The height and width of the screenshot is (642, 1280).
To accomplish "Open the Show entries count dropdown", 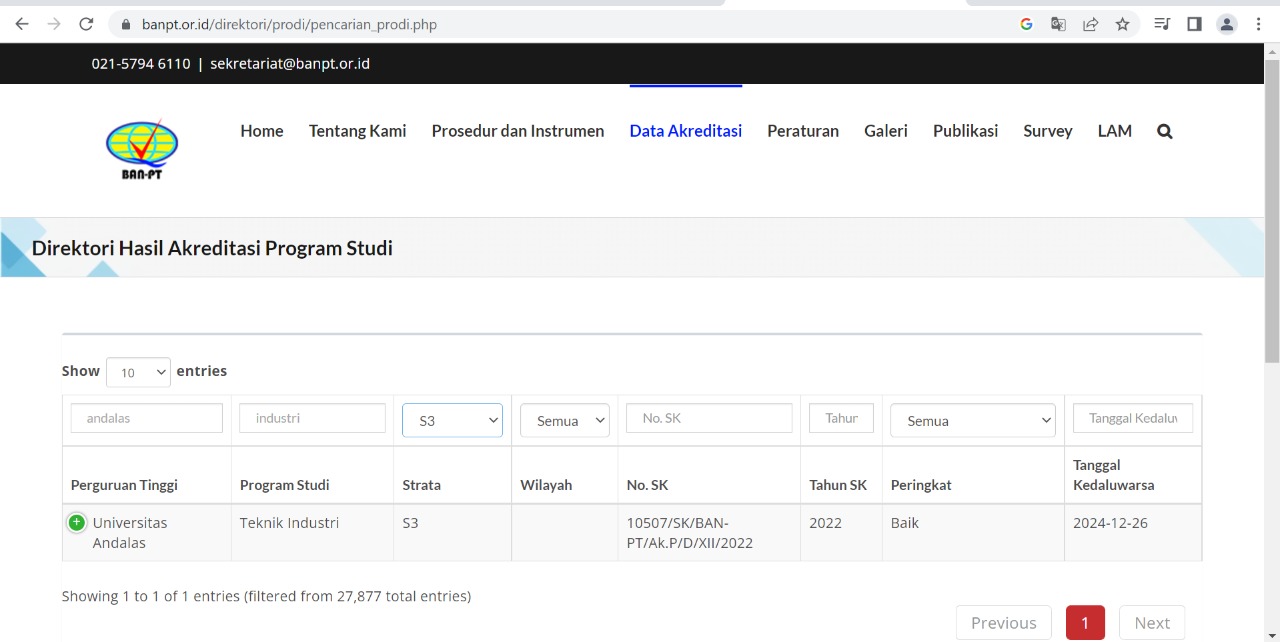I will [x=138, y=372].
